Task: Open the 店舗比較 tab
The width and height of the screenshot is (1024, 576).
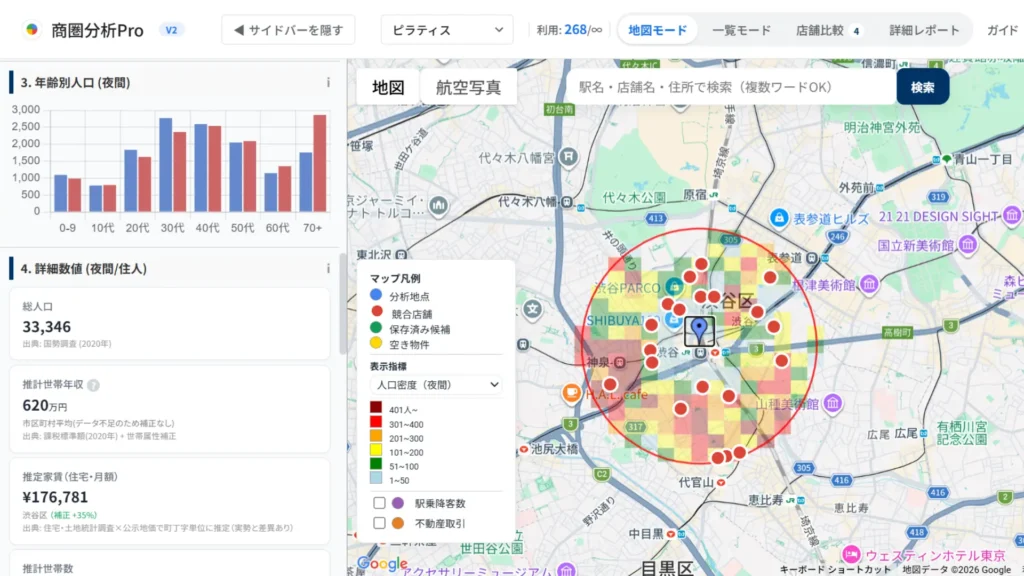Action: click(829, 30)
